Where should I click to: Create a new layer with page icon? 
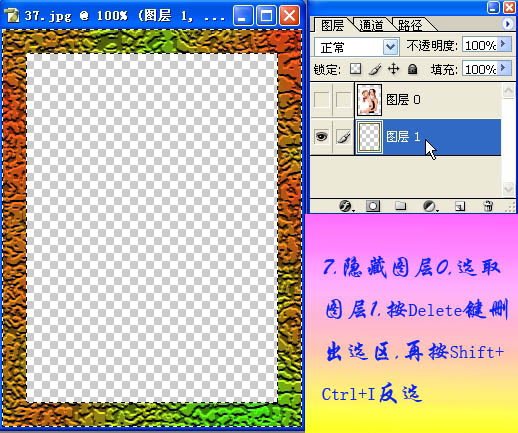tap(460, 206)
